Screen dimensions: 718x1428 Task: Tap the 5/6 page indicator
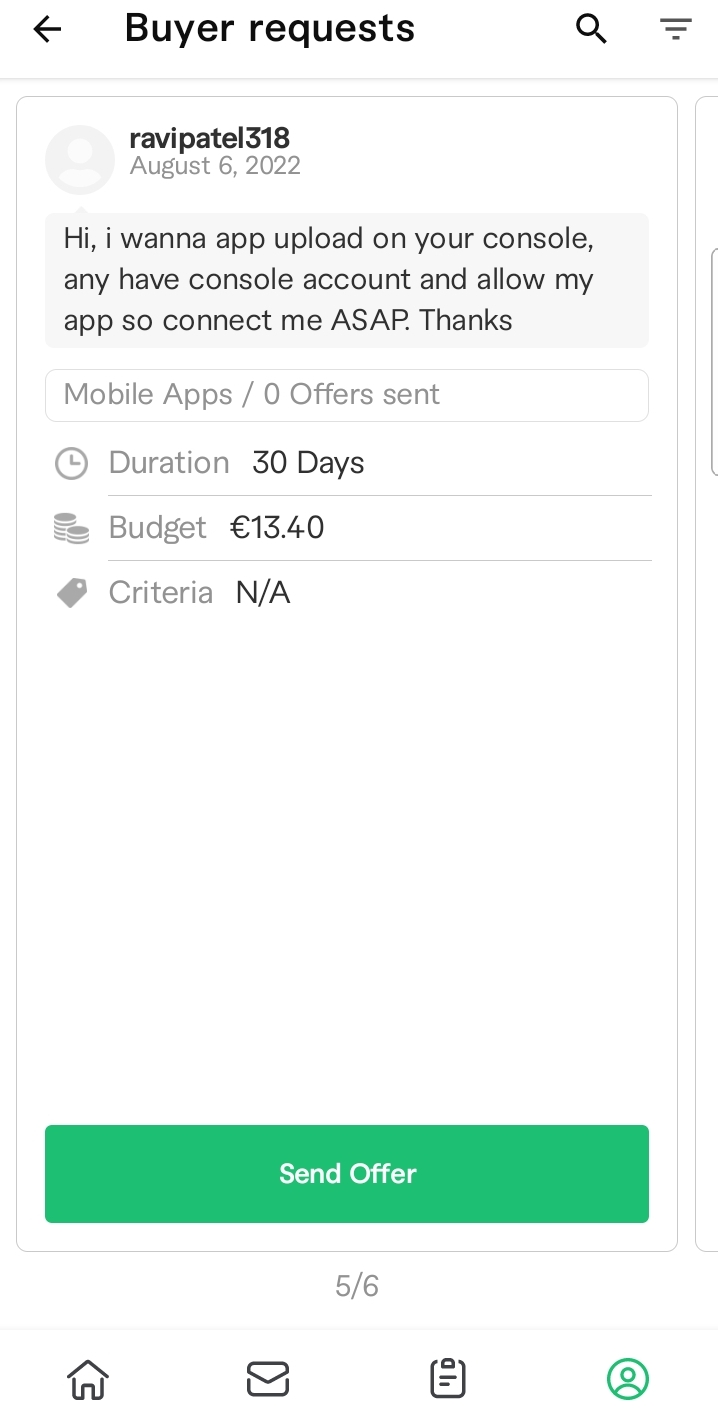[357, 1286]
